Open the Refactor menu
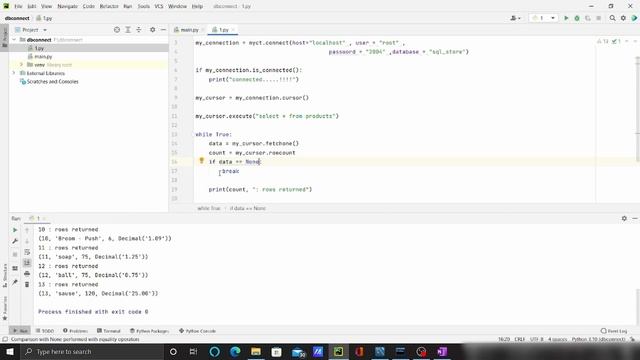Viewport: 640px width, 360px height. pos(109,6)
